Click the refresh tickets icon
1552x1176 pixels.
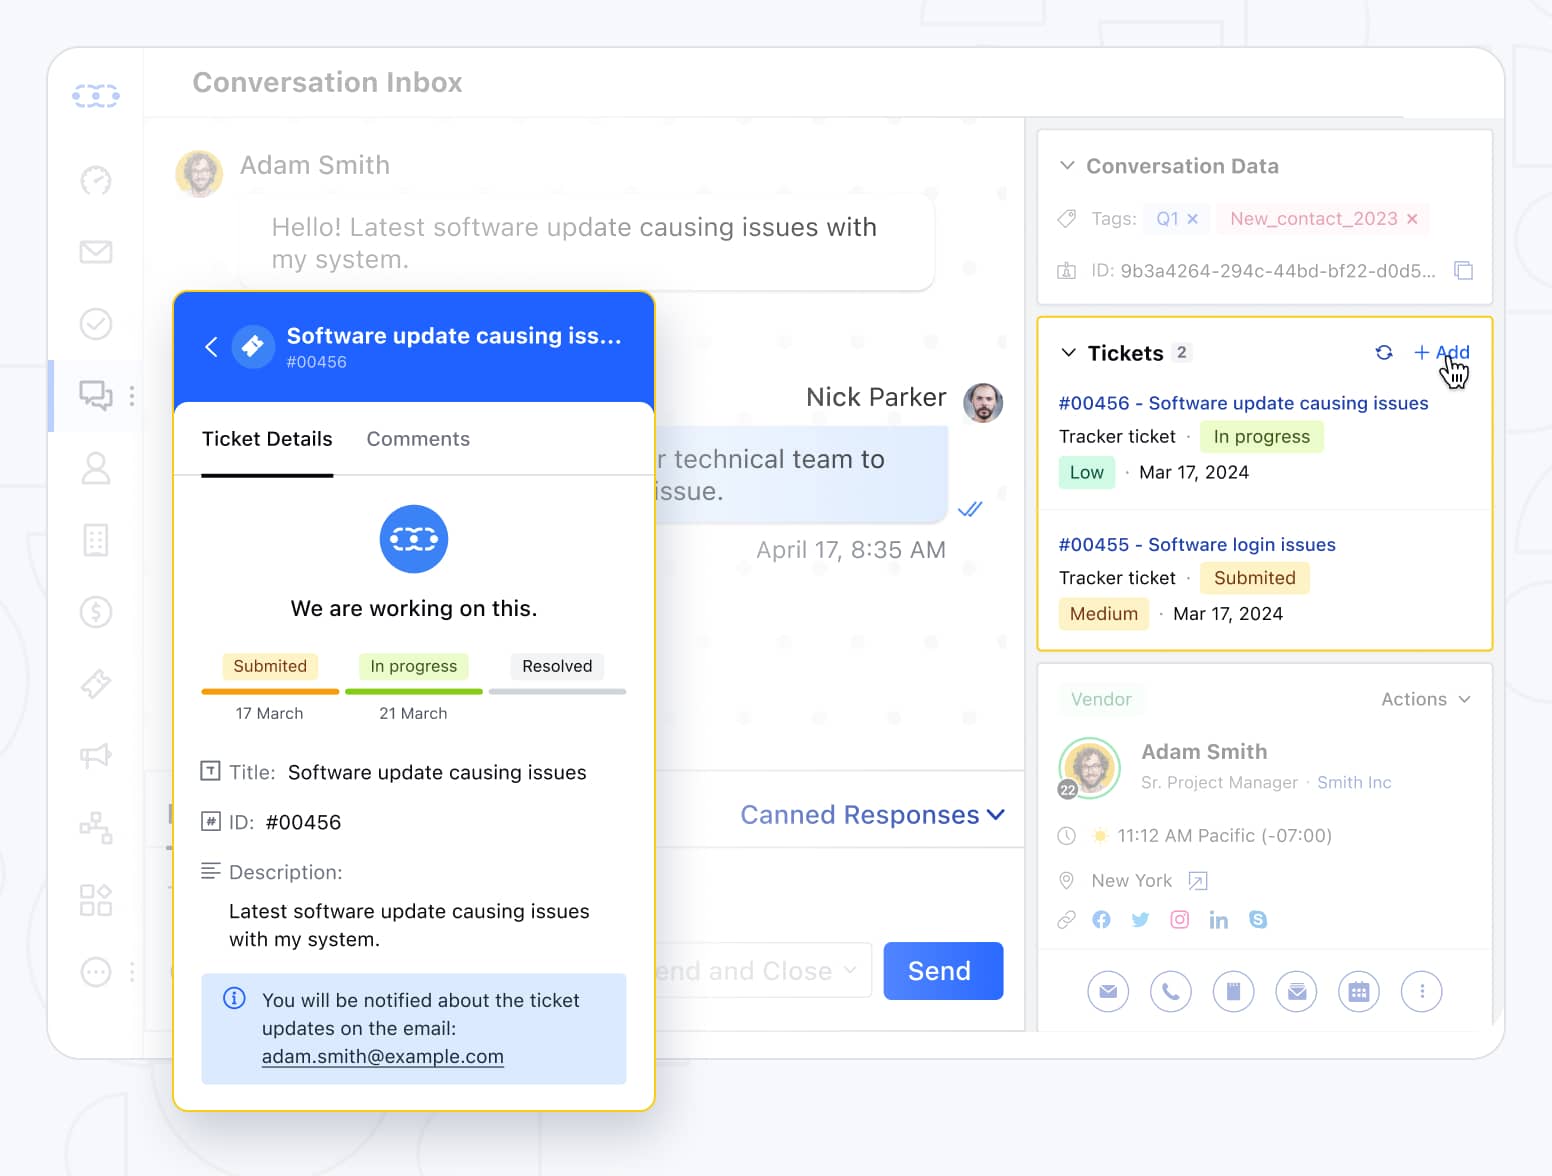1384,353
